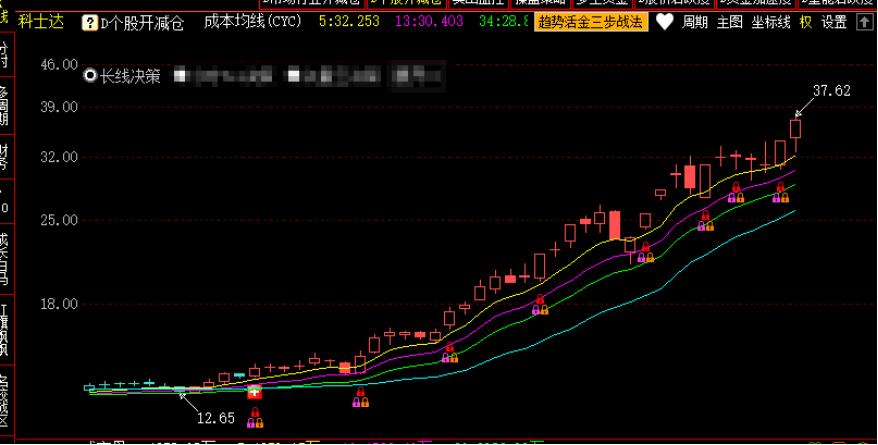
Task: Click the 46.00 price axis label
Action: 59,64
